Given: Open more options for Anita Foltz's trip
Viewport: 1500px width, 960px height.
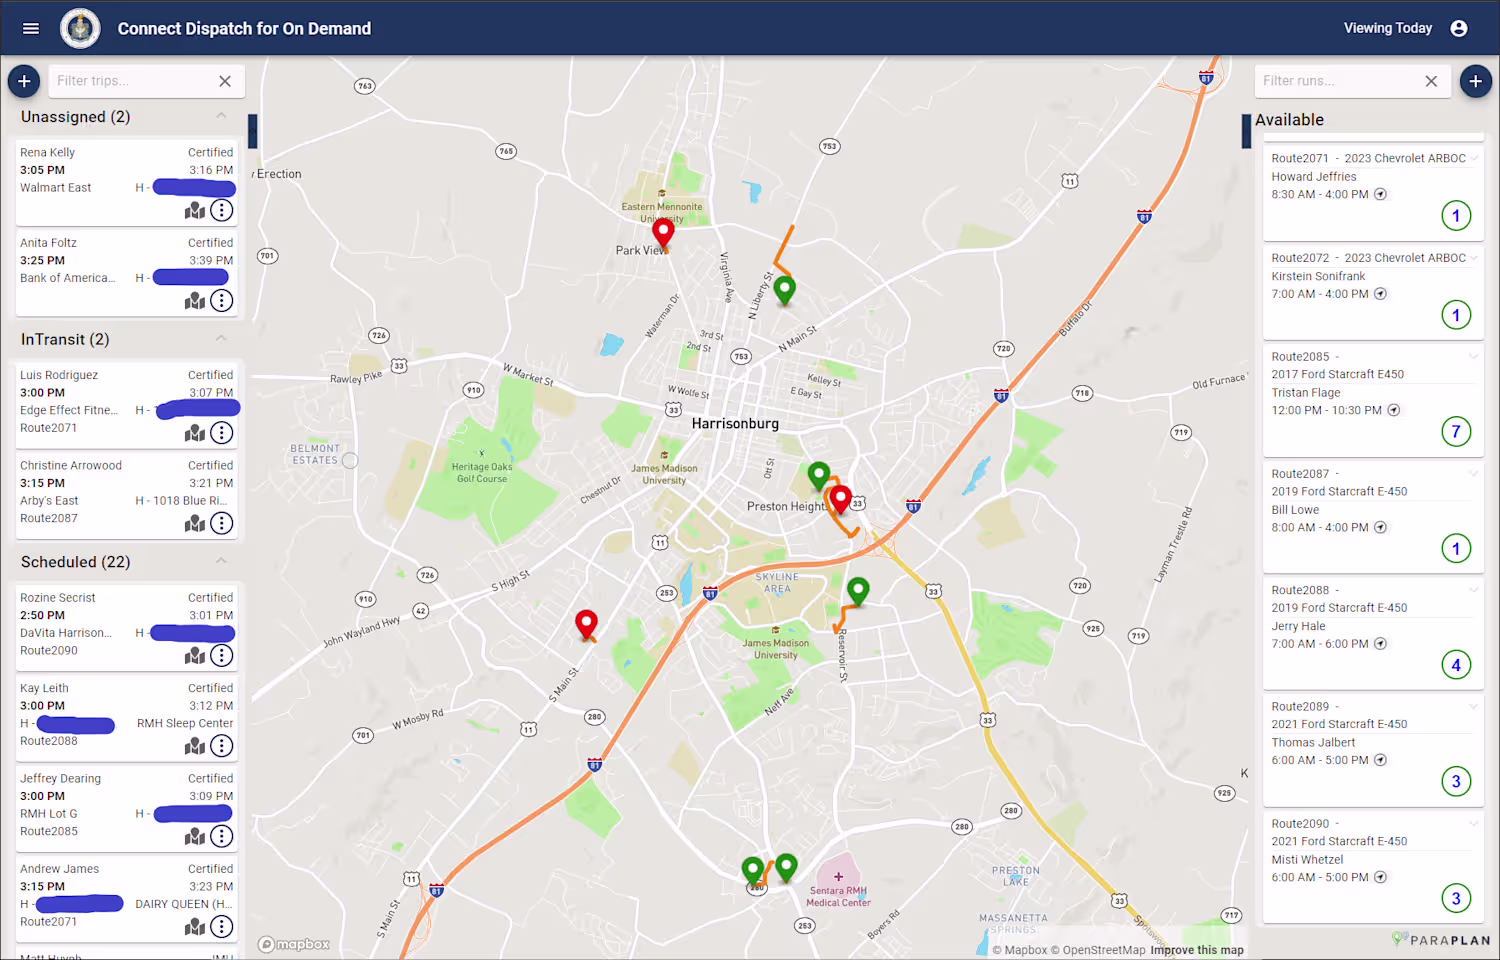Looking at the screenshot, I should [x=222, y=300].
